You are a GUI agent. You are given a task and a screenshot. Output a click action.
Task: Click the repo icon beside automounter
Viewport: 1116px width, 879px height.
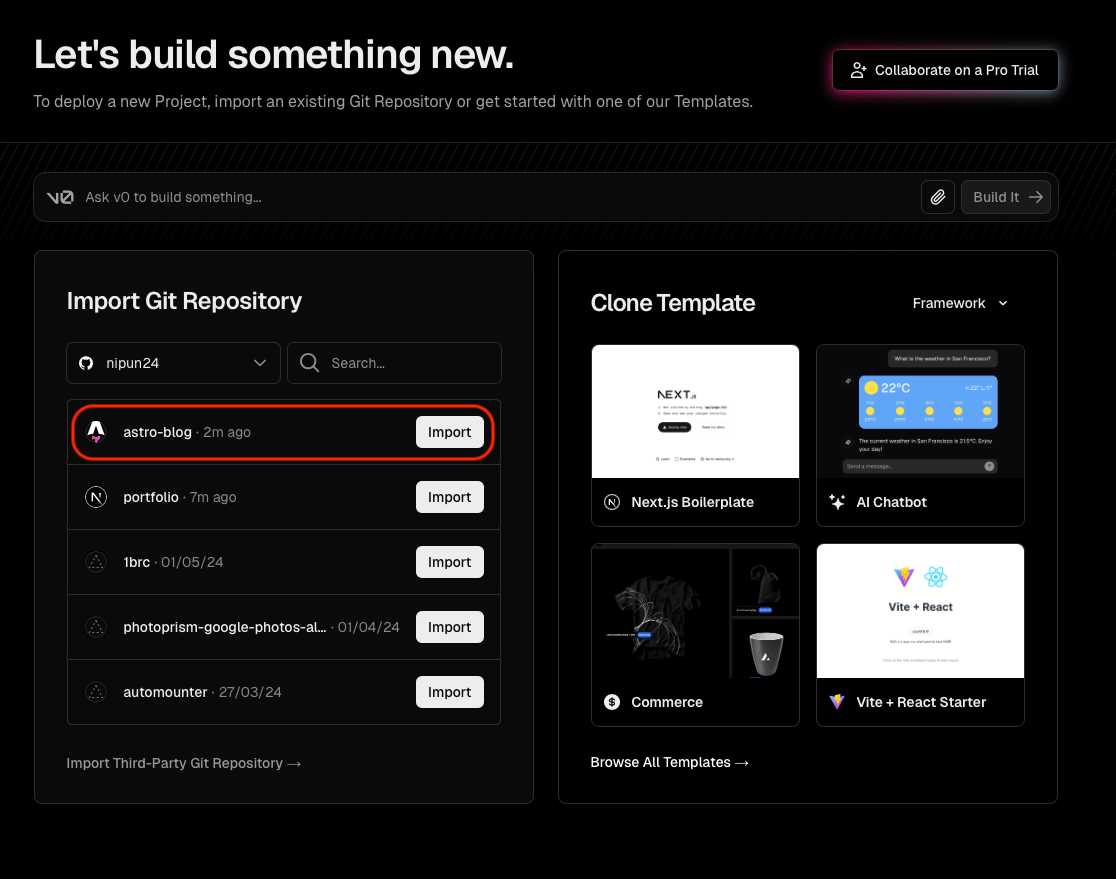[96, 692]
